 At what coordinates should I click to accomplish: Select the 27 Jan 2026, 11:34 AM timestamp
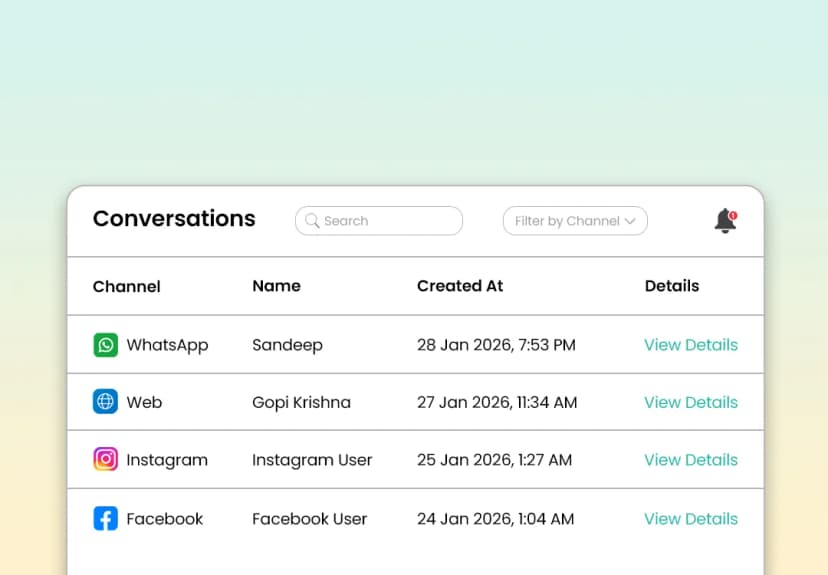[496, 402]
